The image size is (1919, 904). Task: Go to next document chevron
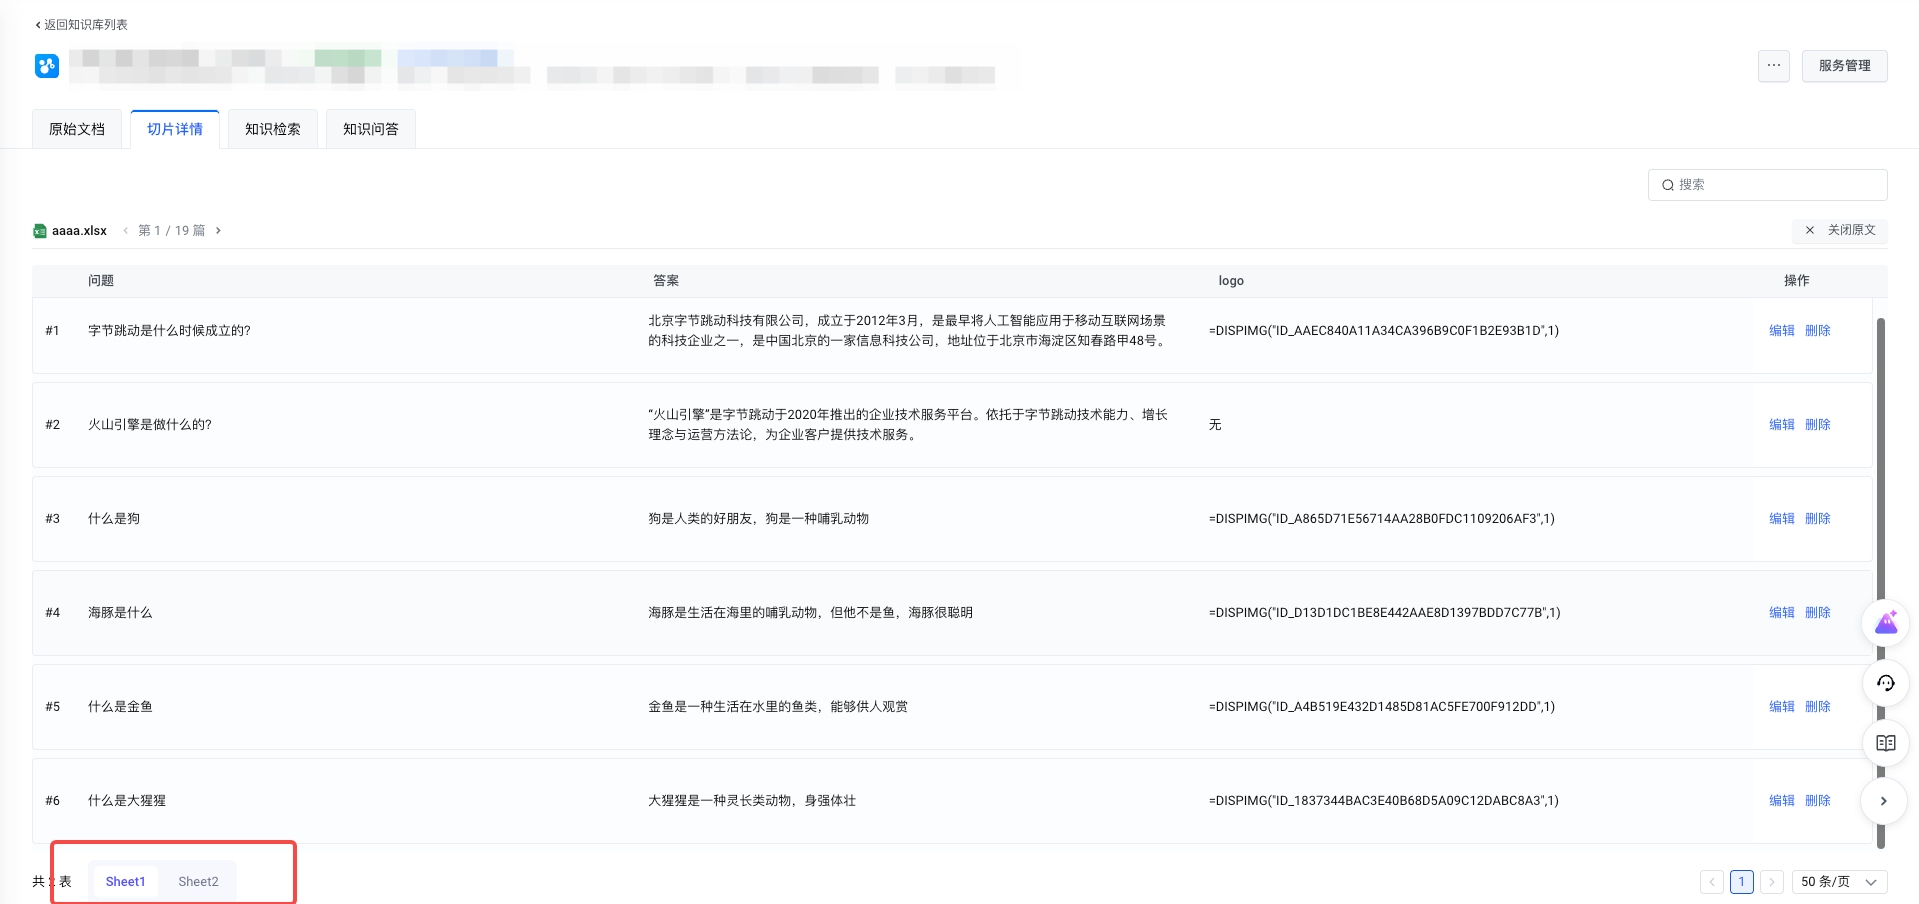[x=218, y=231]
